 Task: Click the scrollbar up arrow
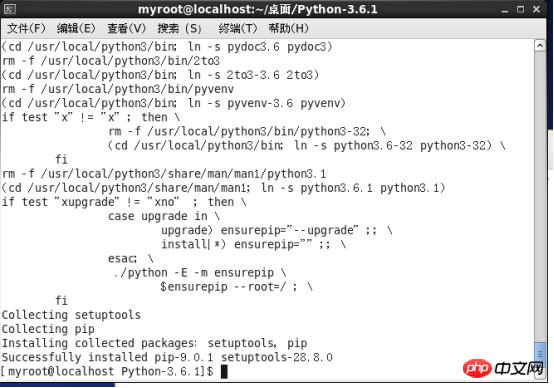pos(540,46)
